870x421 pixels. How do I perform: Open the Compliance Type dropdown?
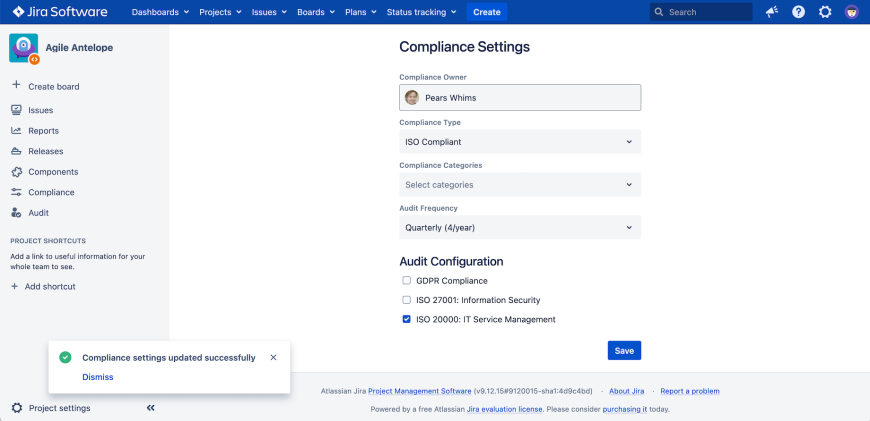(x=519, y=142)
